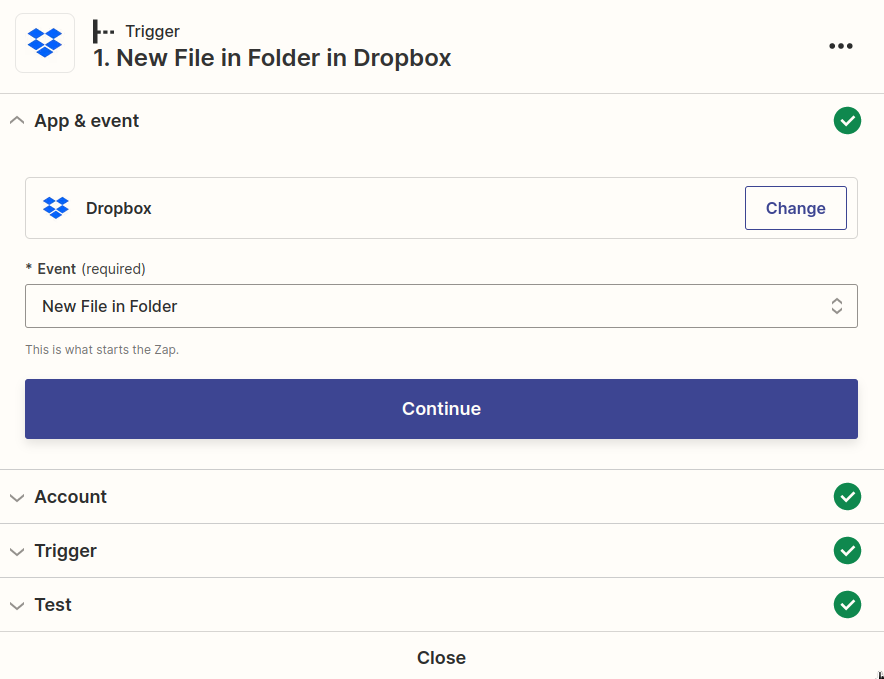
Task: Click the Dropbox app icon at top left
Action: [x=44, y=43]
